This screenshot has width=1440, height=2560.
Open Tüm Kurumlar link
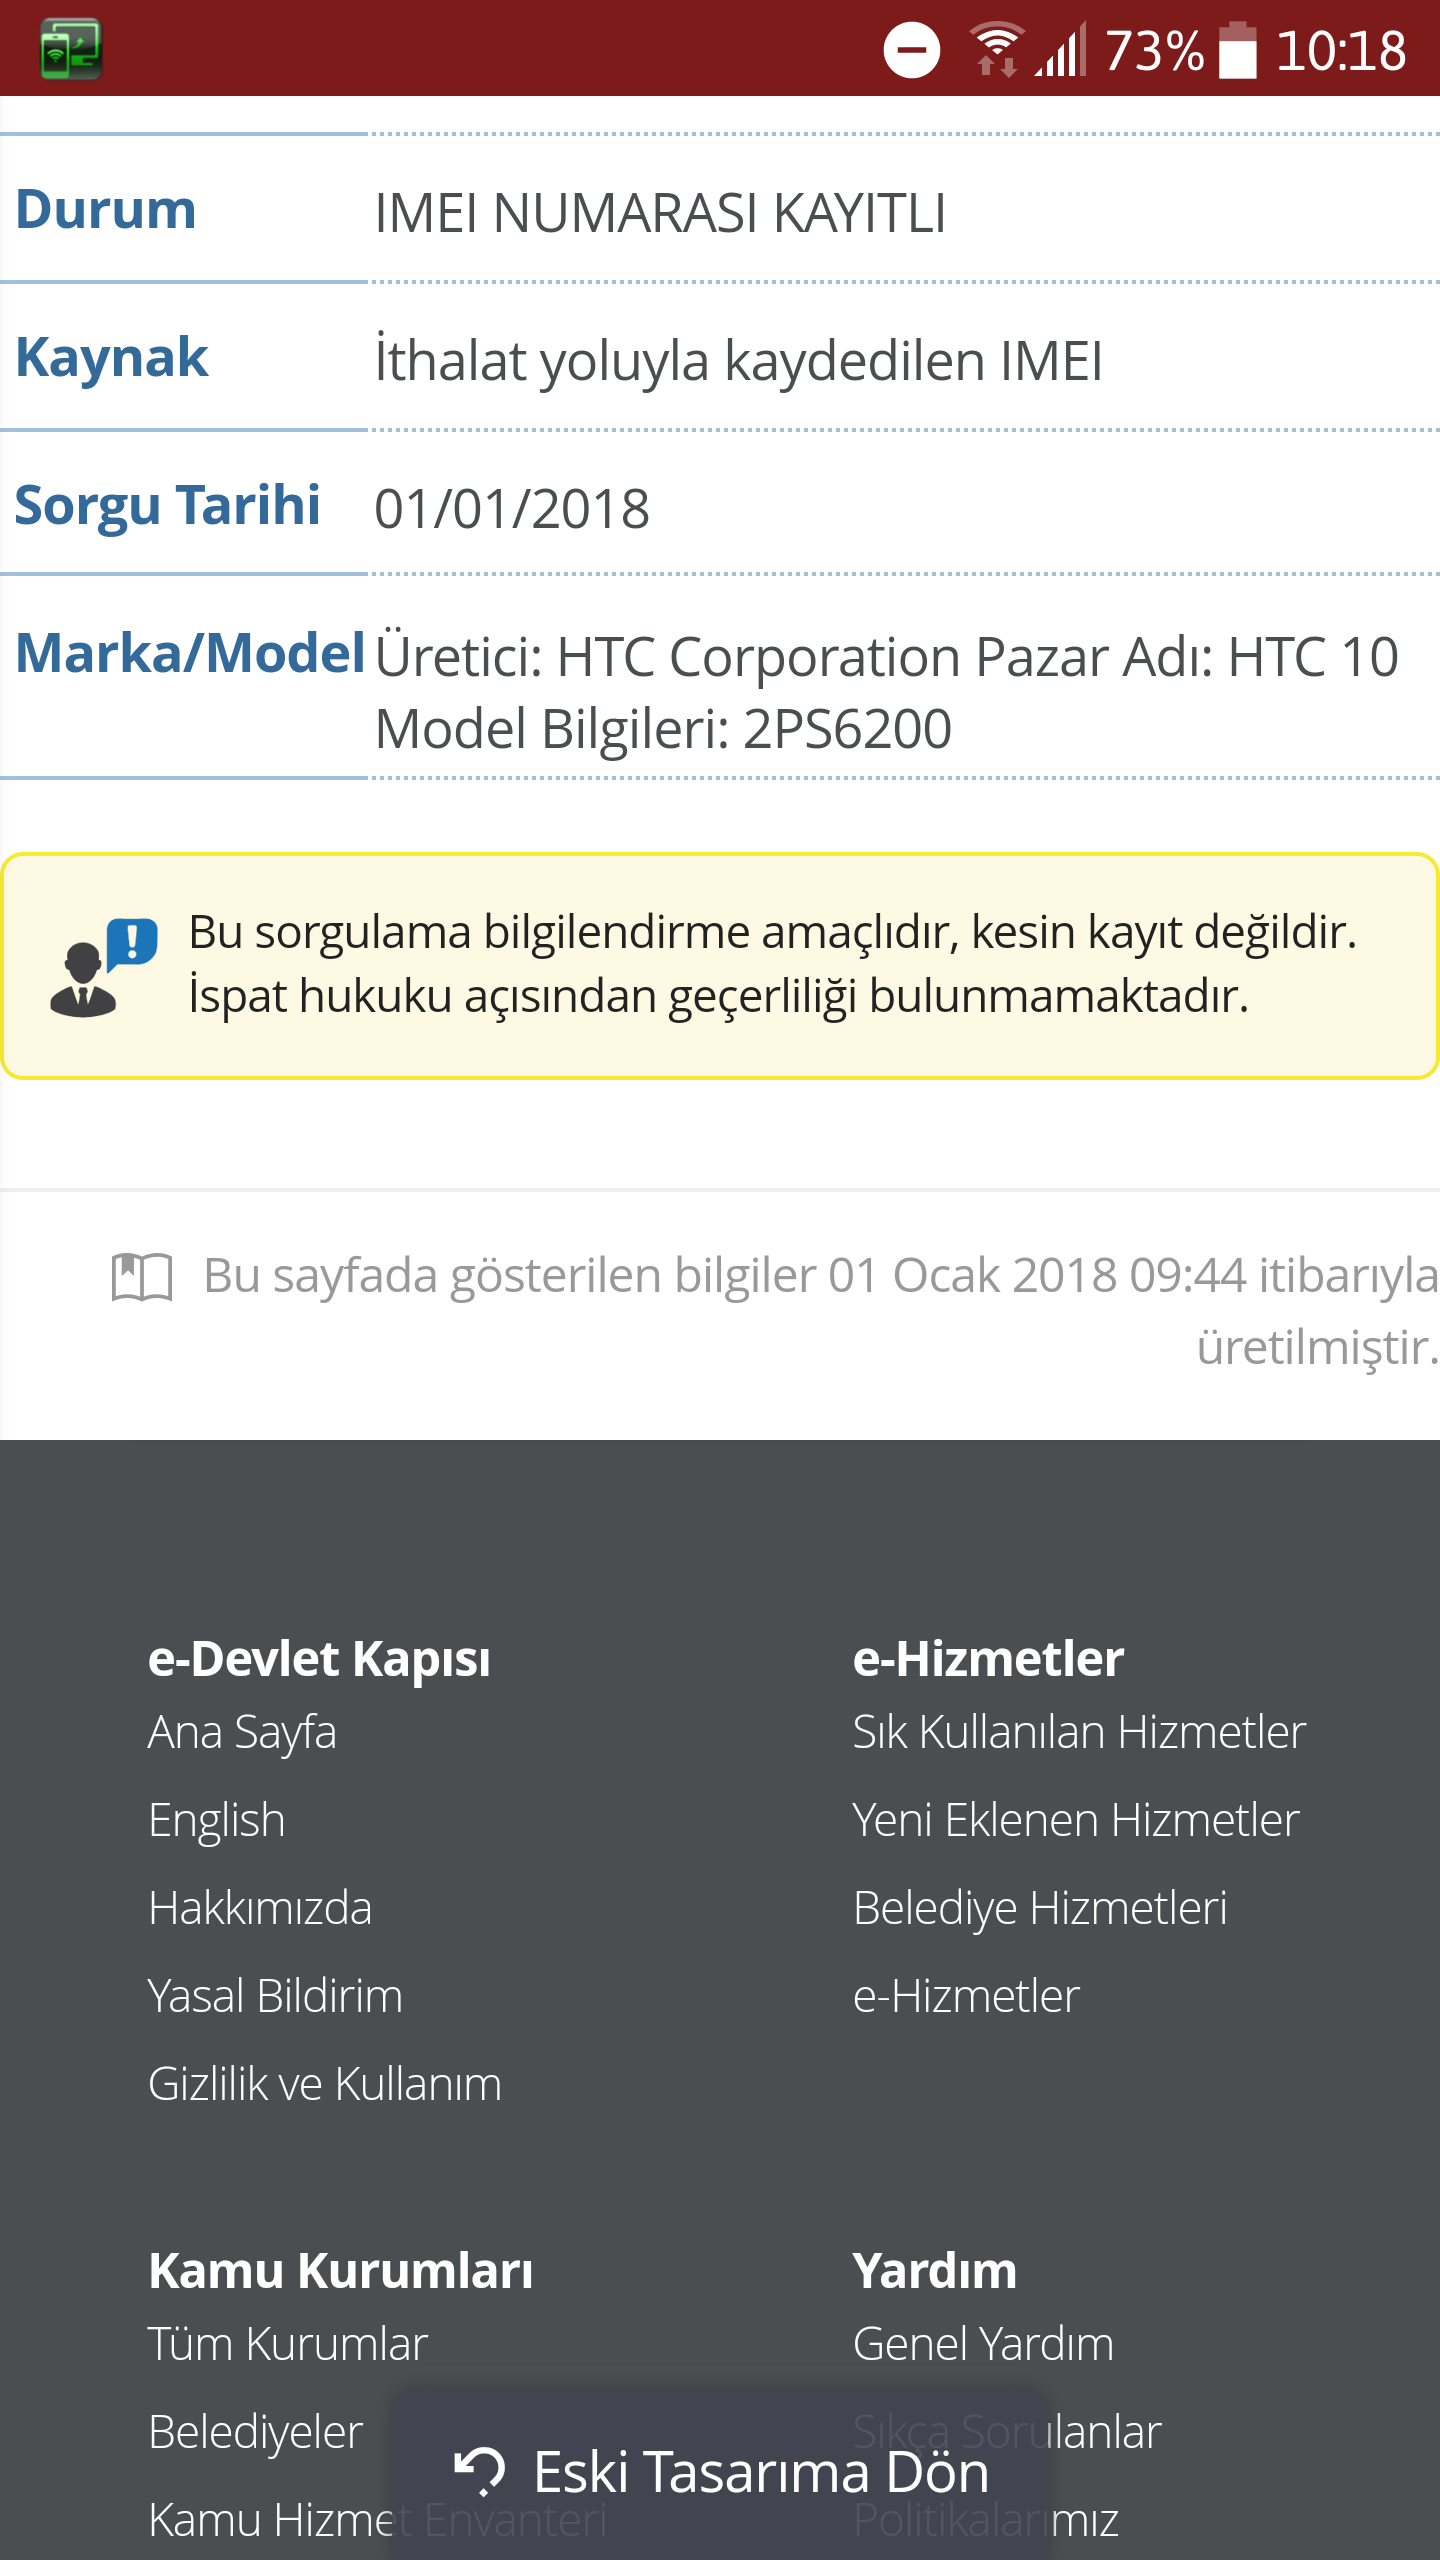(288, 2344)
